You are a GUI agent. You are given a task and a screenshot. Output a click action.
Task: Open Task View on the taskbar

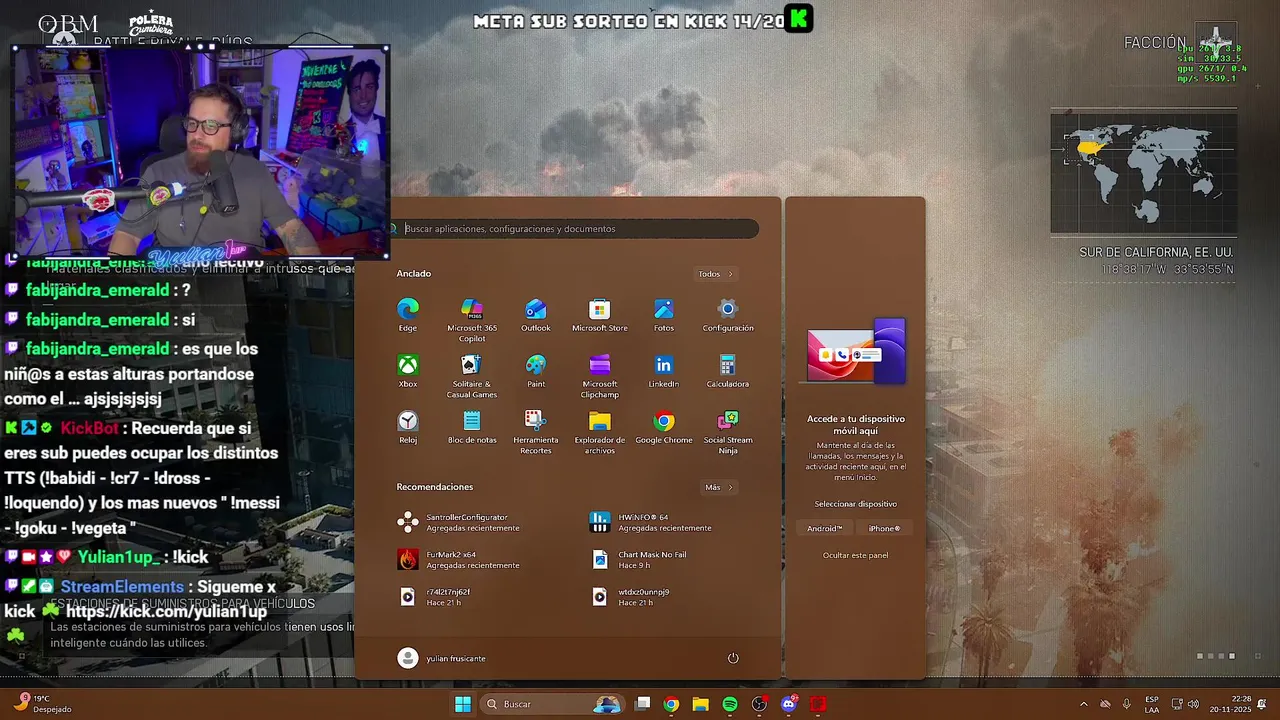643,704
